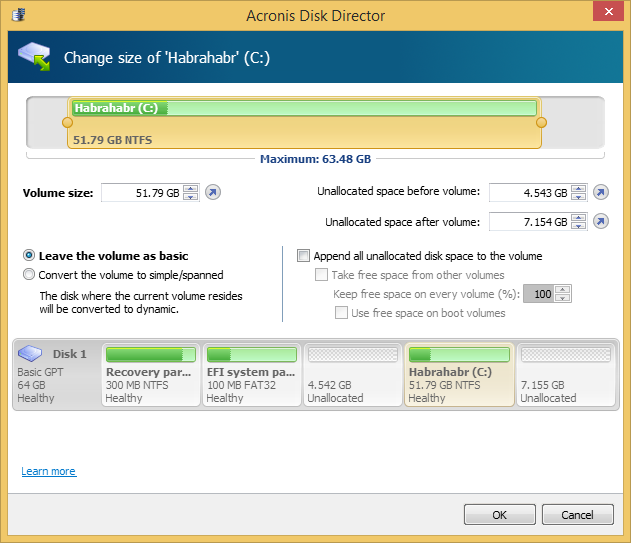Click the resize volume icon in header
The height and width of the screenshot is (543, 631).
tap(35, 58)
